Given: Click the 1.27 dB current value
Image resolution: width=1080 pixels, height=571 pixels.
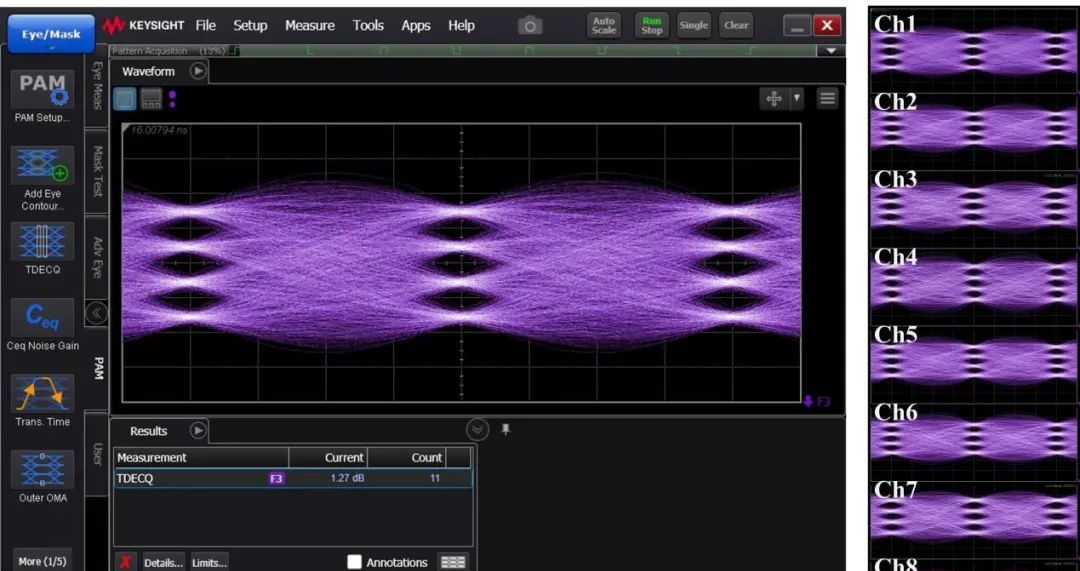Looking at the screenshot, I should pos(347,478).
